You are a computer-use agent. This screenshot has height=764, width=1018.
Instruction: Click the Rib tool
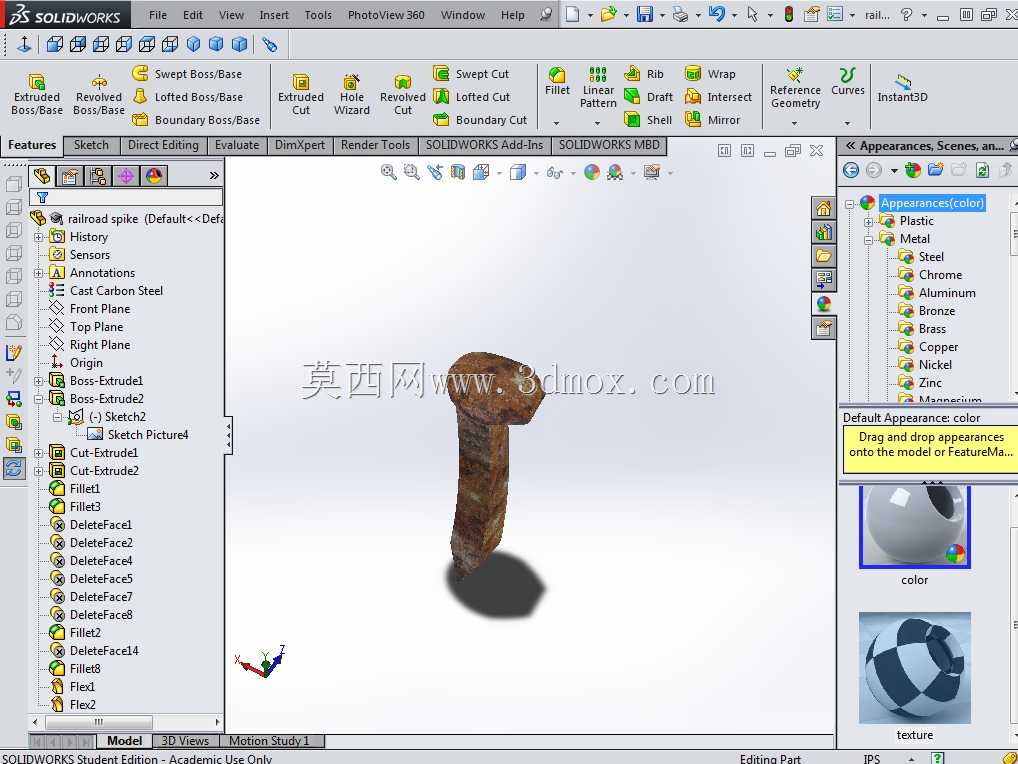tap(644, 74)
